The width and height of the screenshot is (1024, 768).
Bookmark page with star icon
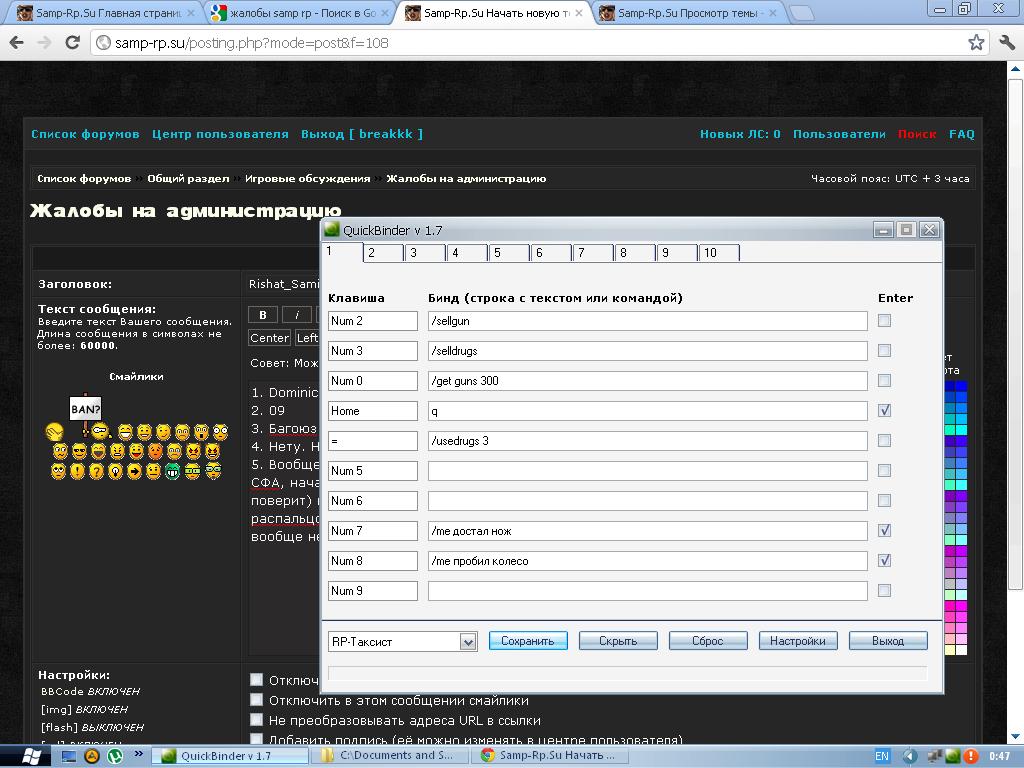[x=976, y=43]
